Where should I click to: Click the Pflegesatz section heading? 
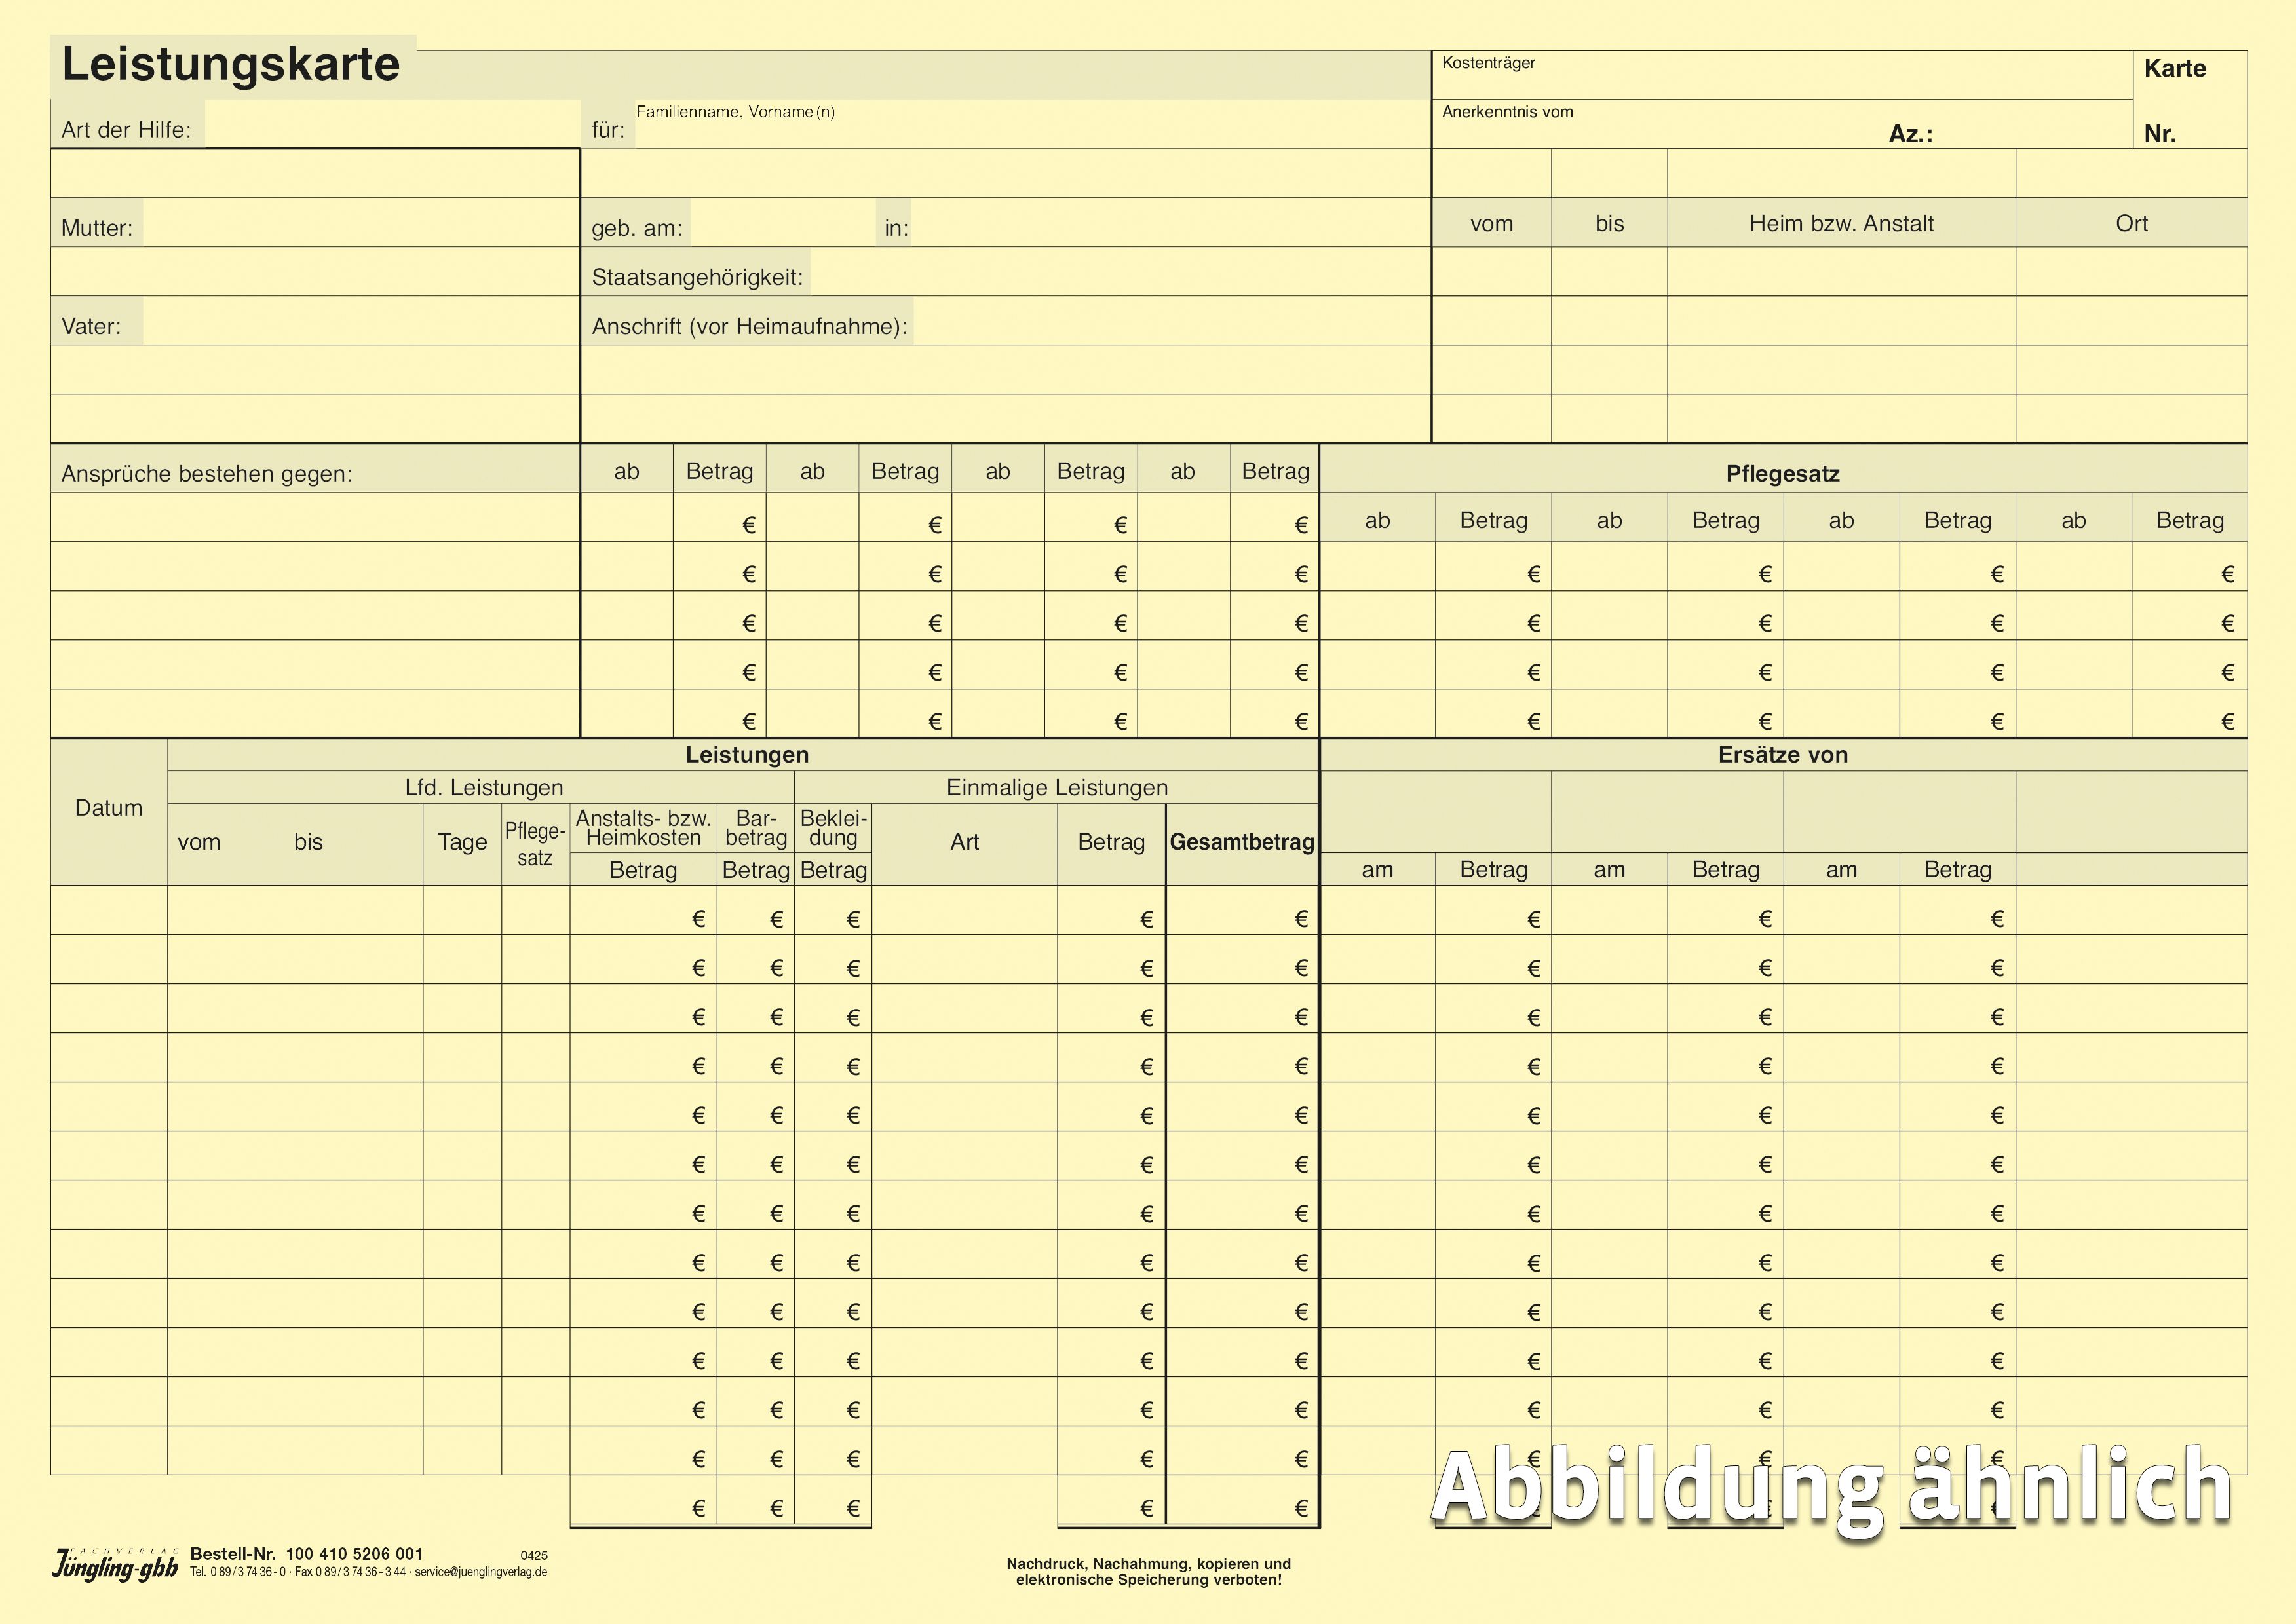click(x=1782, y=473)
